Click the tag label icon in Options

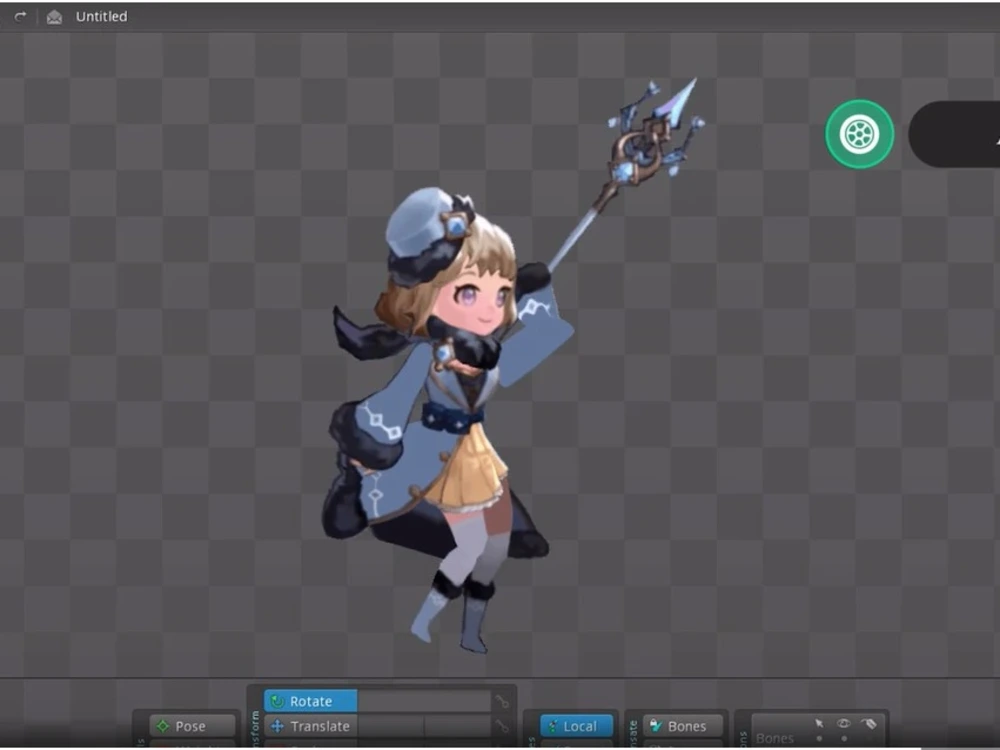point(869,723)
